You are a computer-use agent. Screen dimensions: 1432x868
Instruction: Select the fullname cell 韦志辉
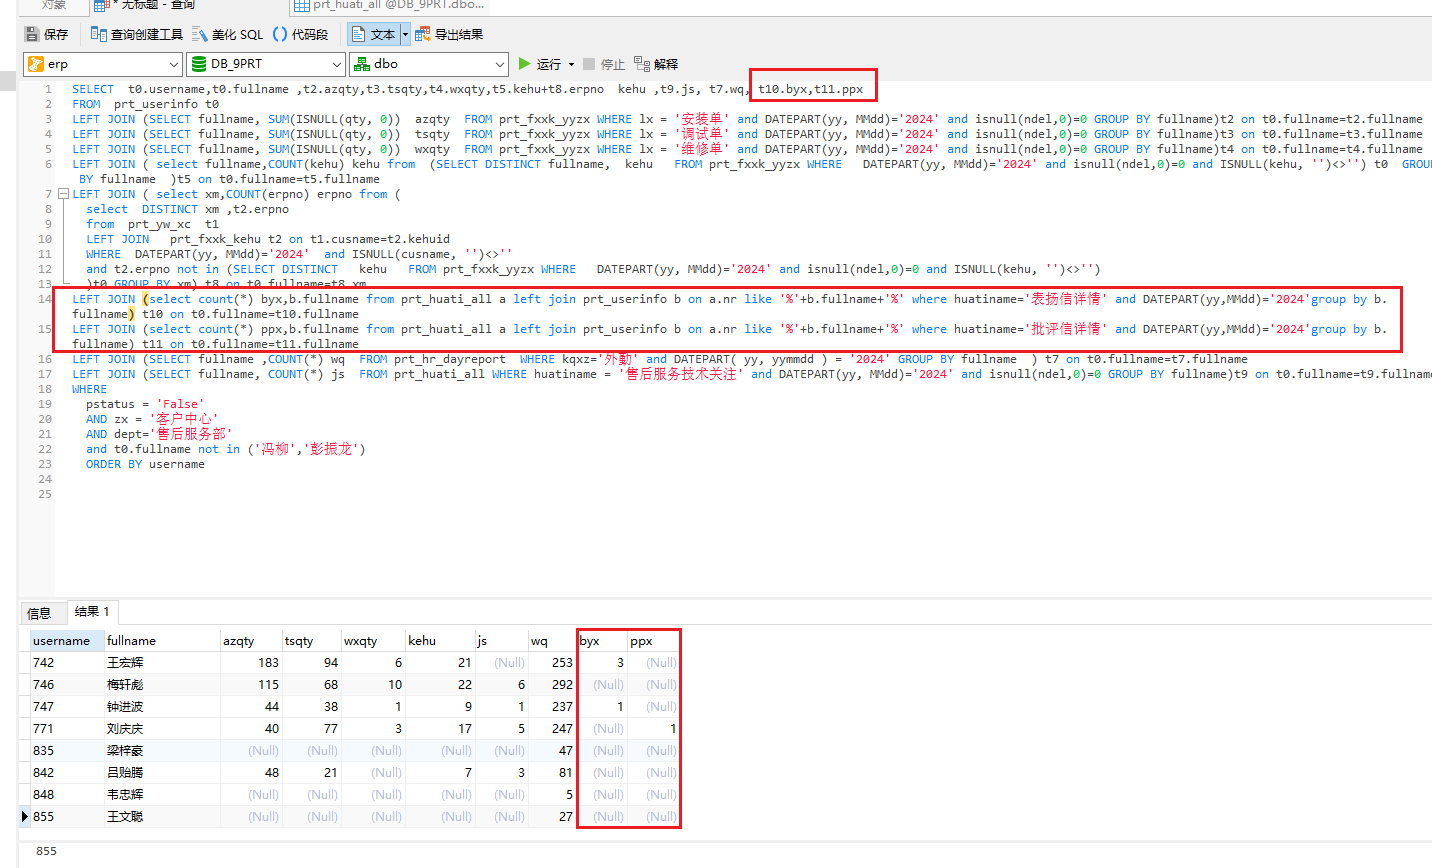click(x=161, y=795)
